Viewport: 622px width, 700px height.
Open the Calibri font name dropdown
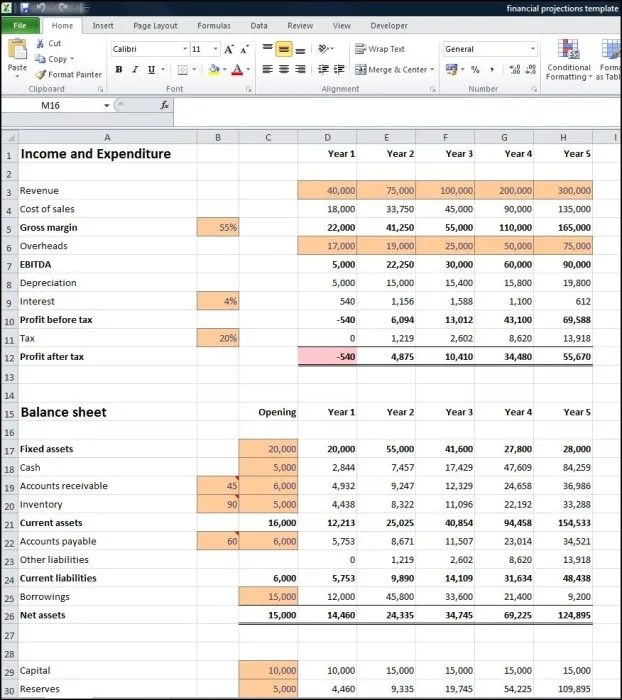185,49
